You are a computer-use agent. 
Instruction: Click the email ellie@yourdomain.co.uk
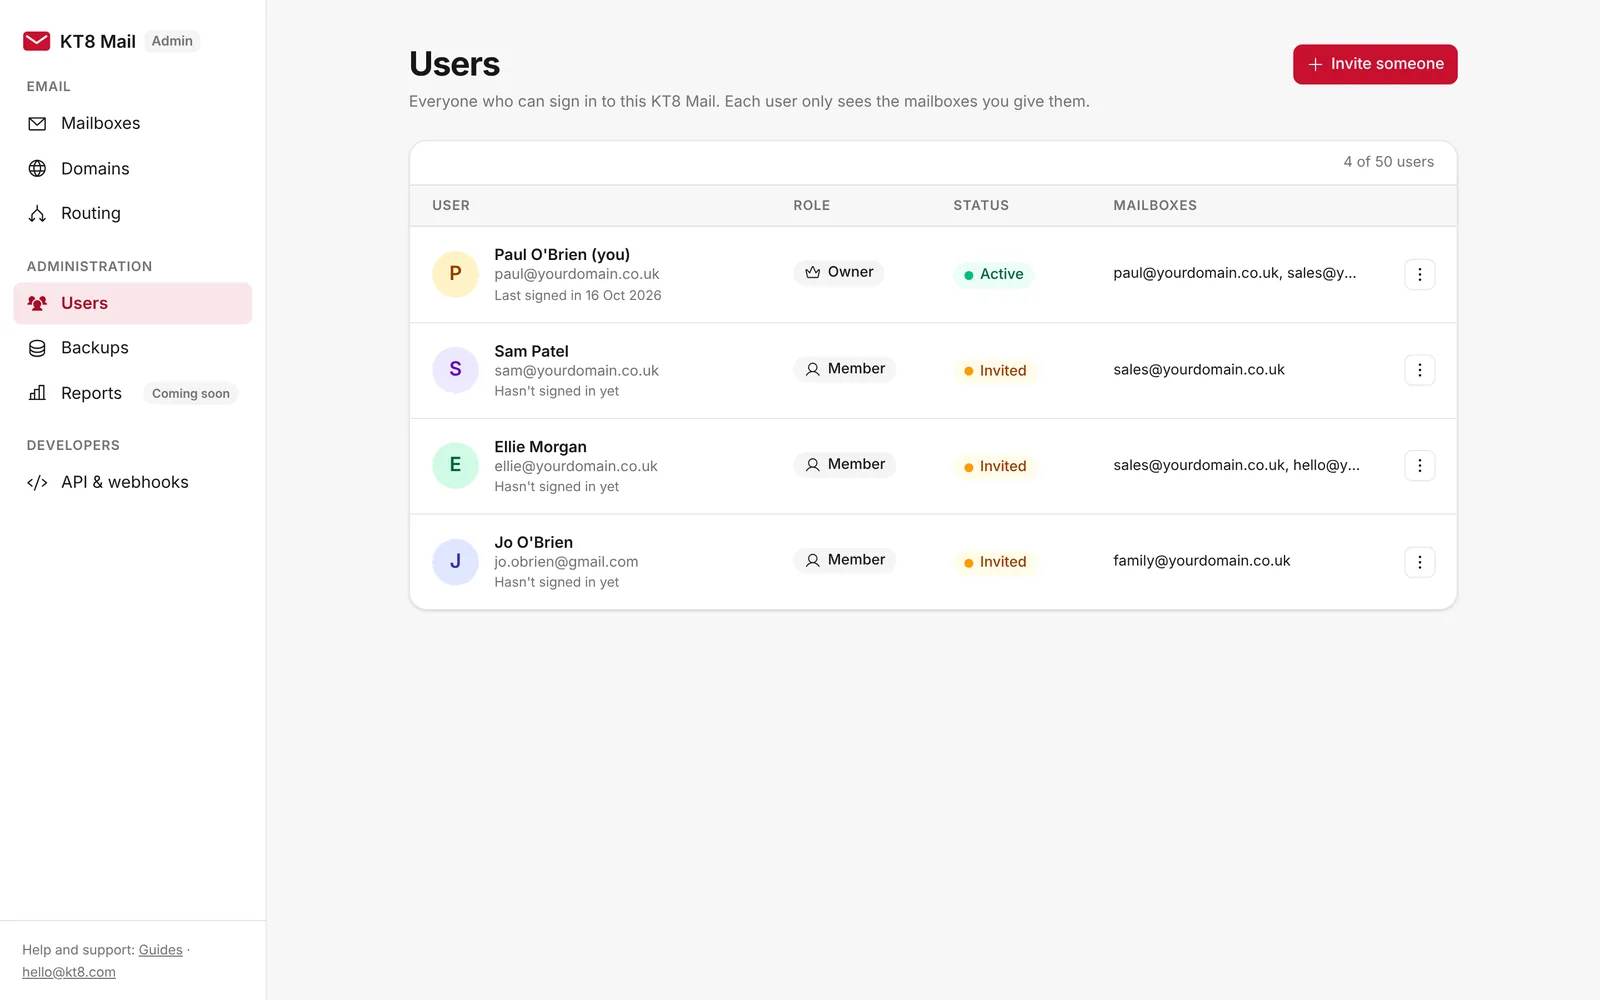pos(576,466)
